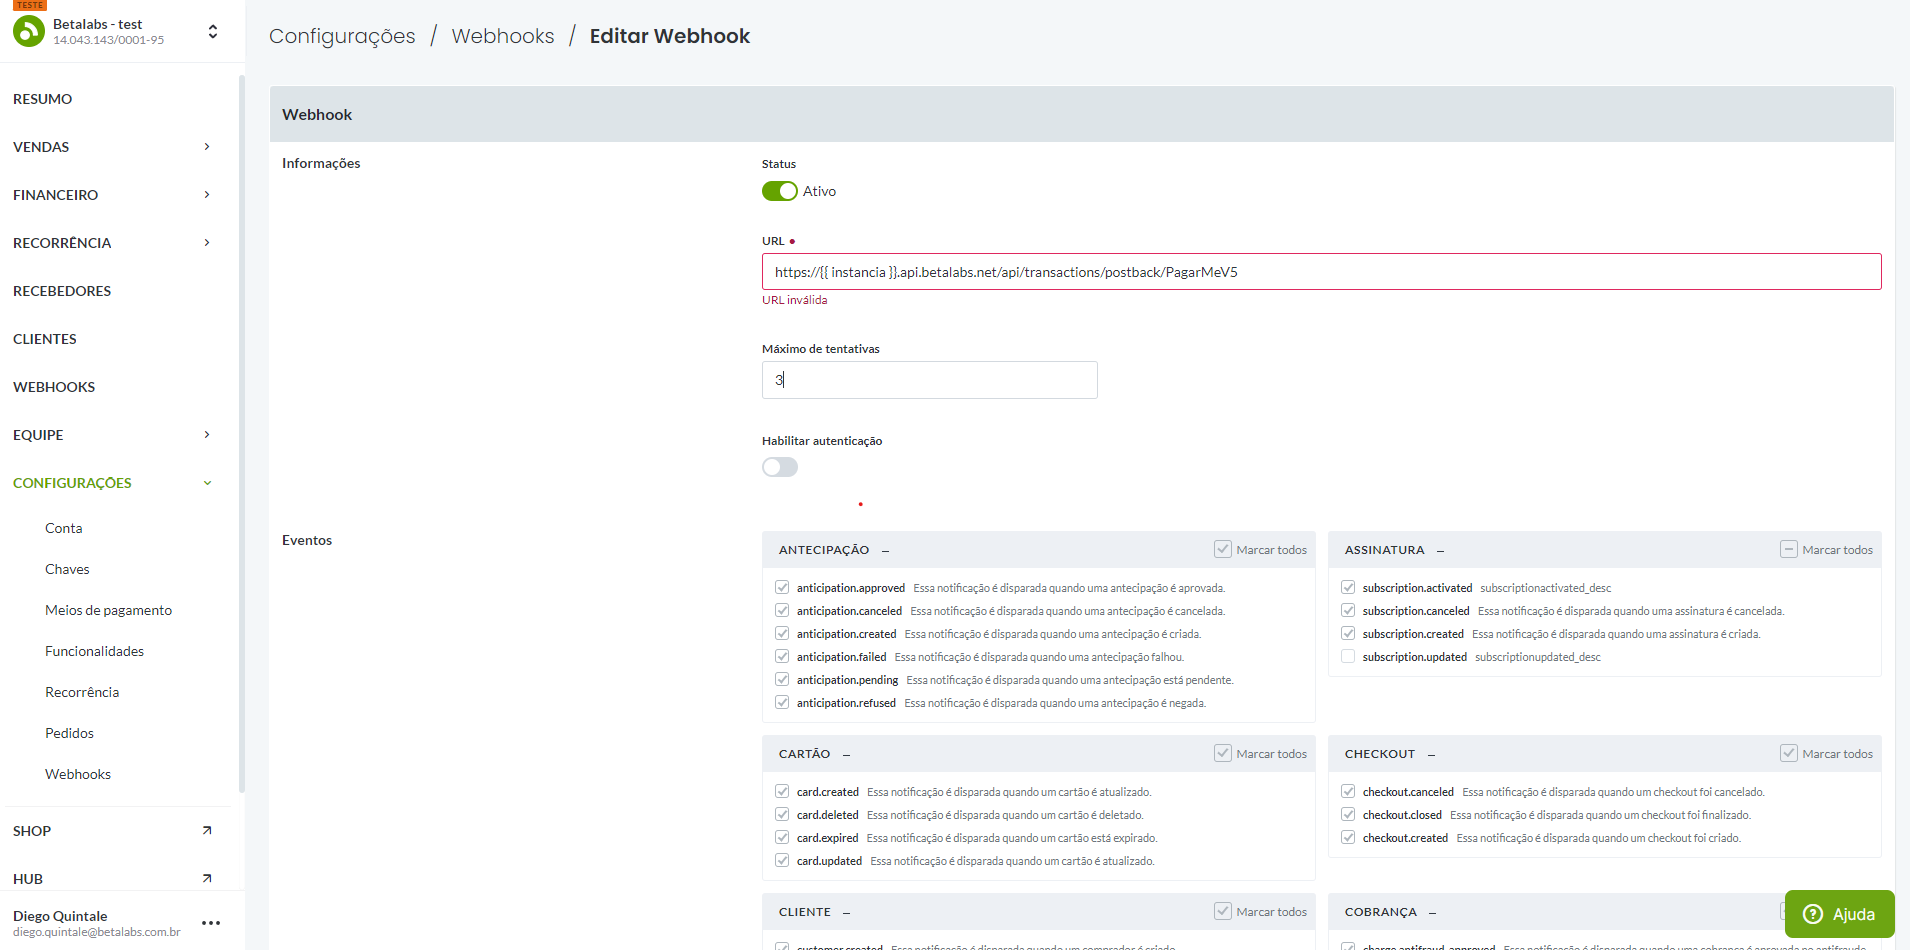The height and width of the screenshot is (950, 1910).
Task: Open the SHOP external link arrow
Action: pyautogui.click(x=207, y=830)
